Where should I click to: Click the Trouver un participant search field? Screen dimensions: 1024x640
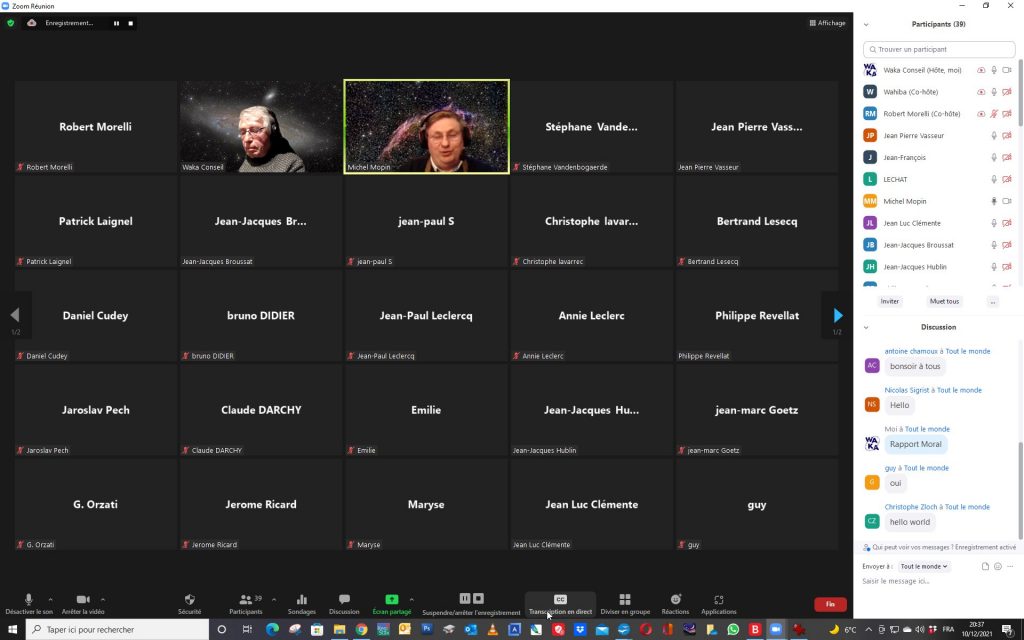click(938, 50)
